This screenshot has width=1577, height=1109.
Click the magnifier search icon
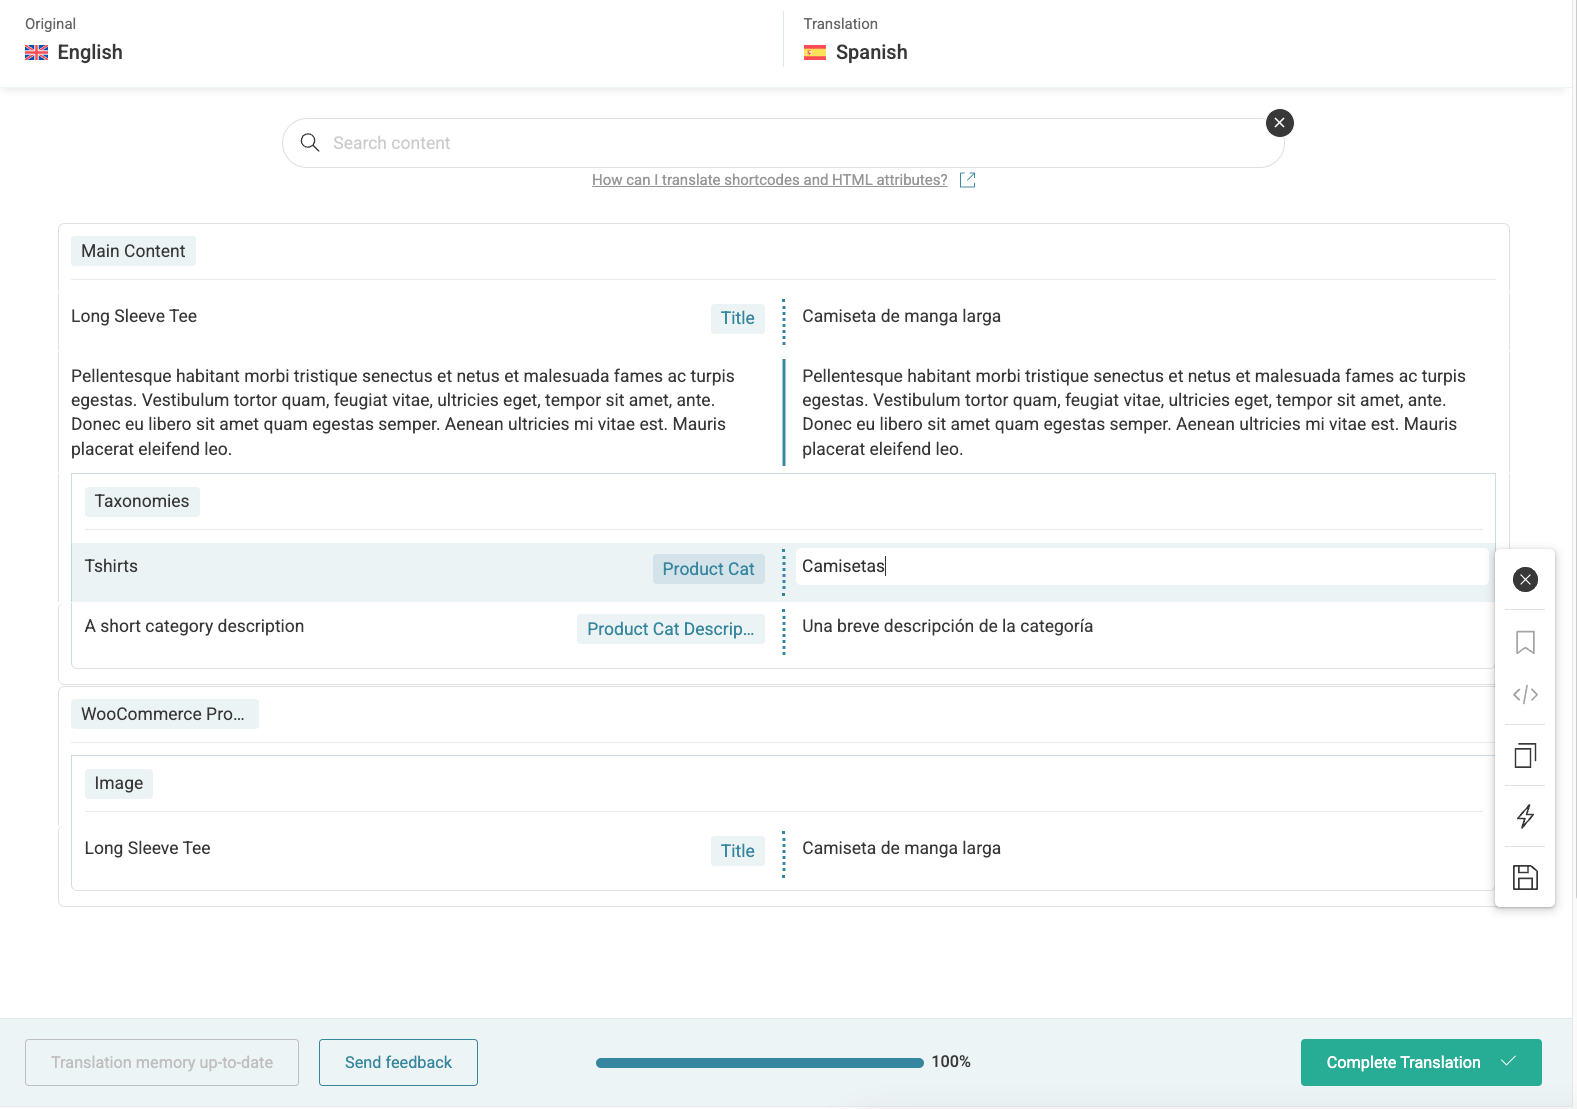click(x=310, y=143)
